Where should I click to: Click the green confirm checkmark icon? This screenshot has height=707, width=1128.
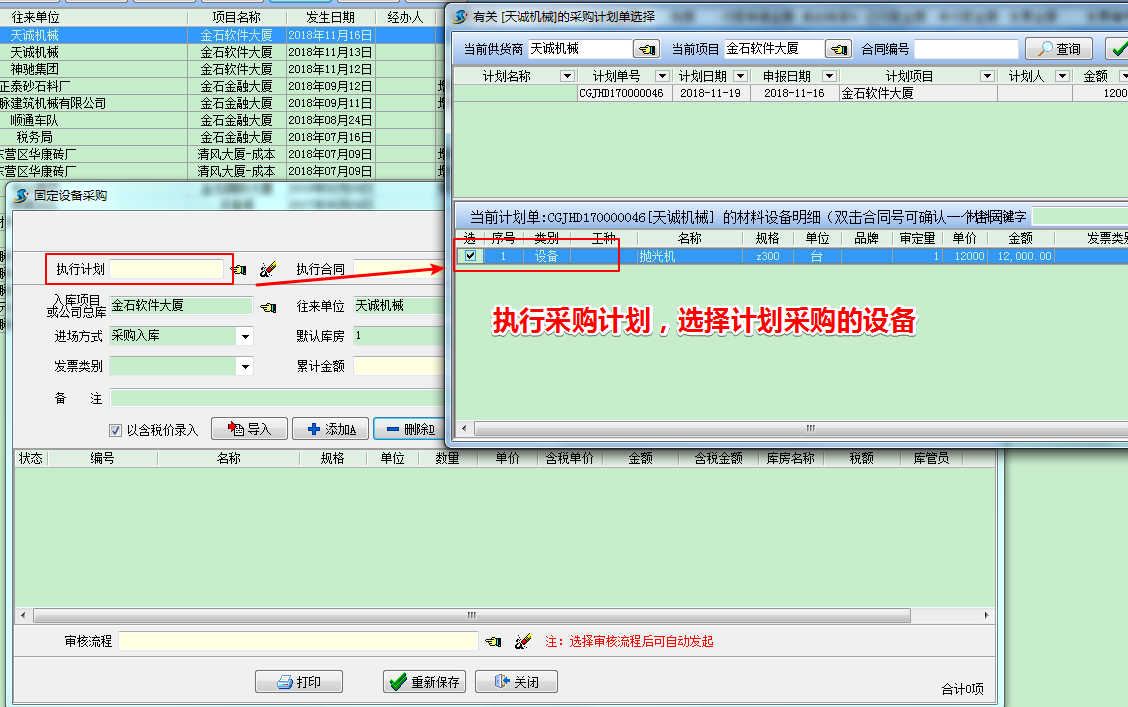(x=1120, y=47)
